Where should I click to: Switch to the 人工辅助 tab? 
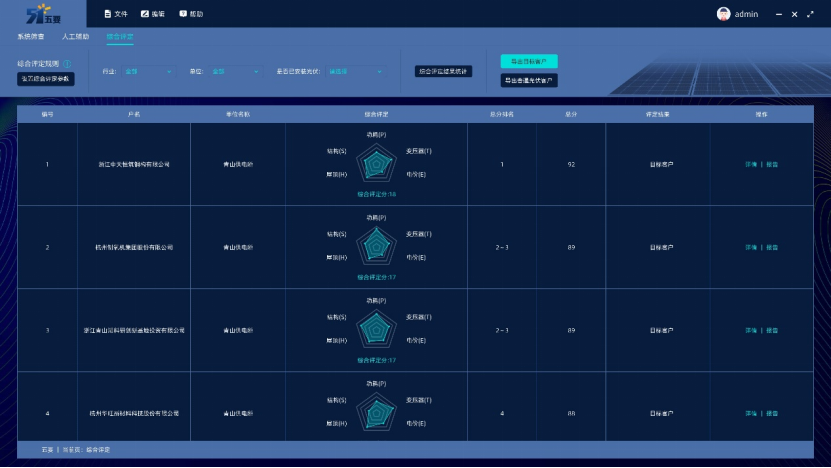[x=75, y=37]
